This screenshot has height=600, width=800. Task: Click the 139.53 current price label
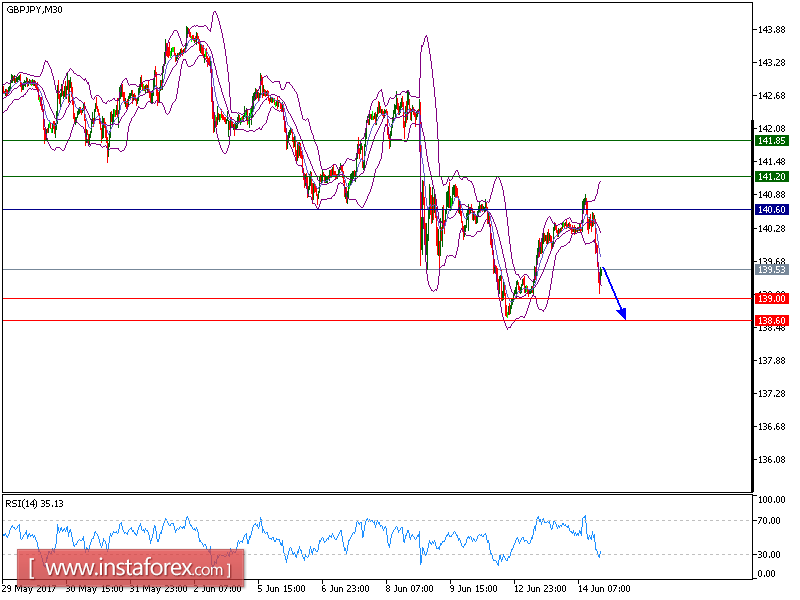[771, 269]
